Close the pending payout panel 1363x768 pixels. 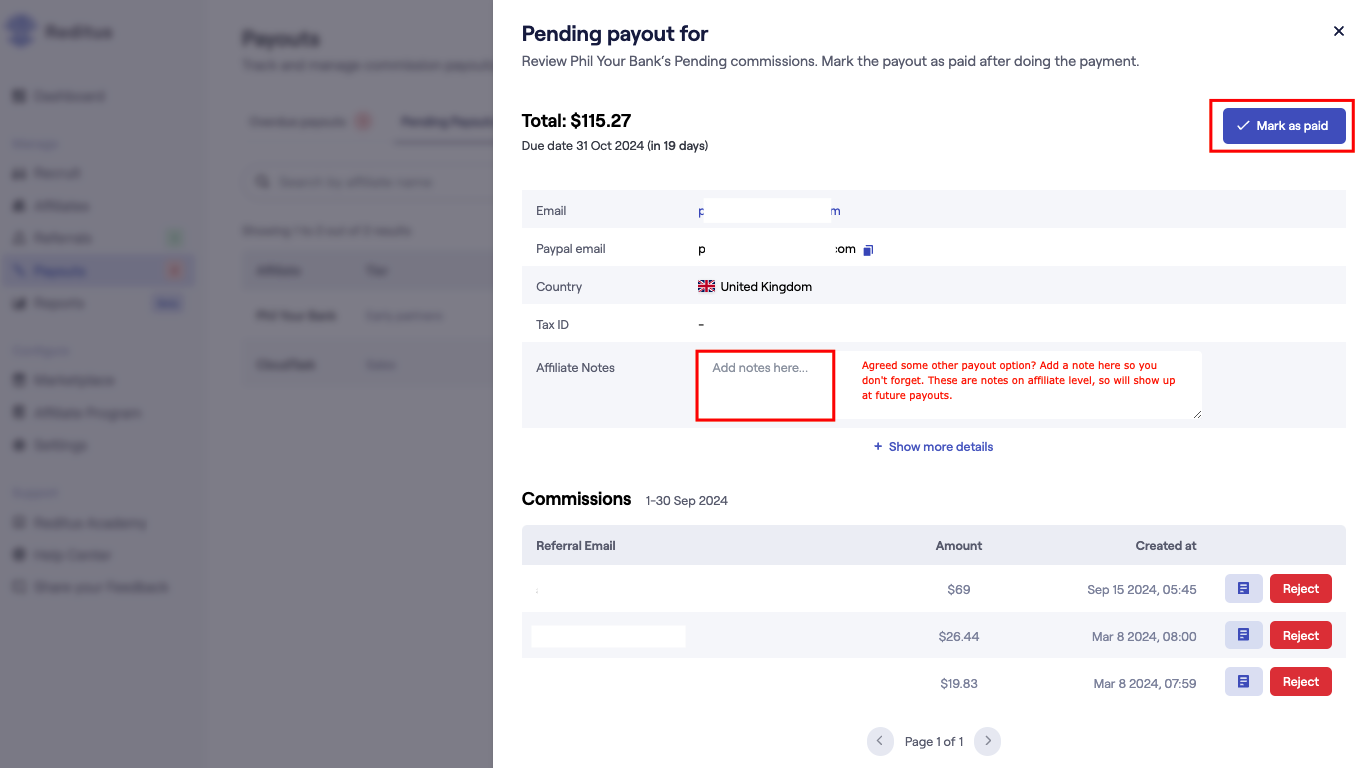pos(1339,31)
